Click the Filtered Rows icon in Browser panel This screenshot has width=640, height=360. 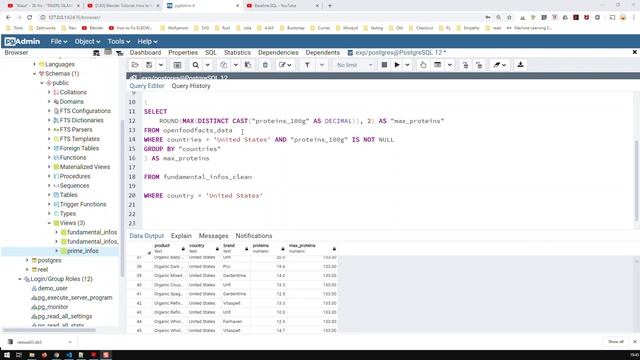pyautogui.click(x=120, y=53)
